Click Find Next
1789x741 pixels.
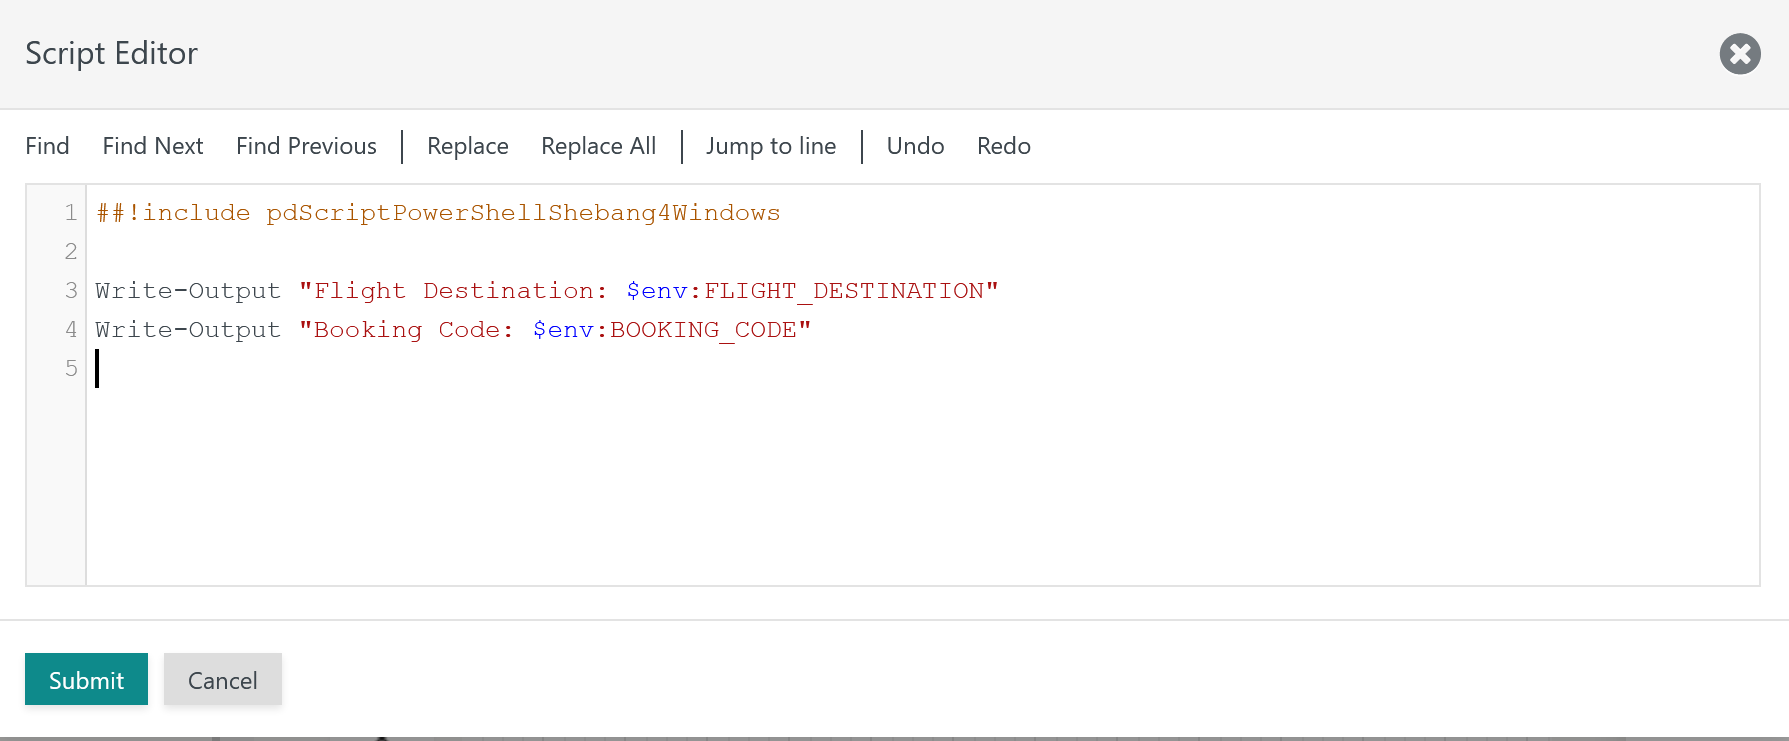(x=153, y=146)
